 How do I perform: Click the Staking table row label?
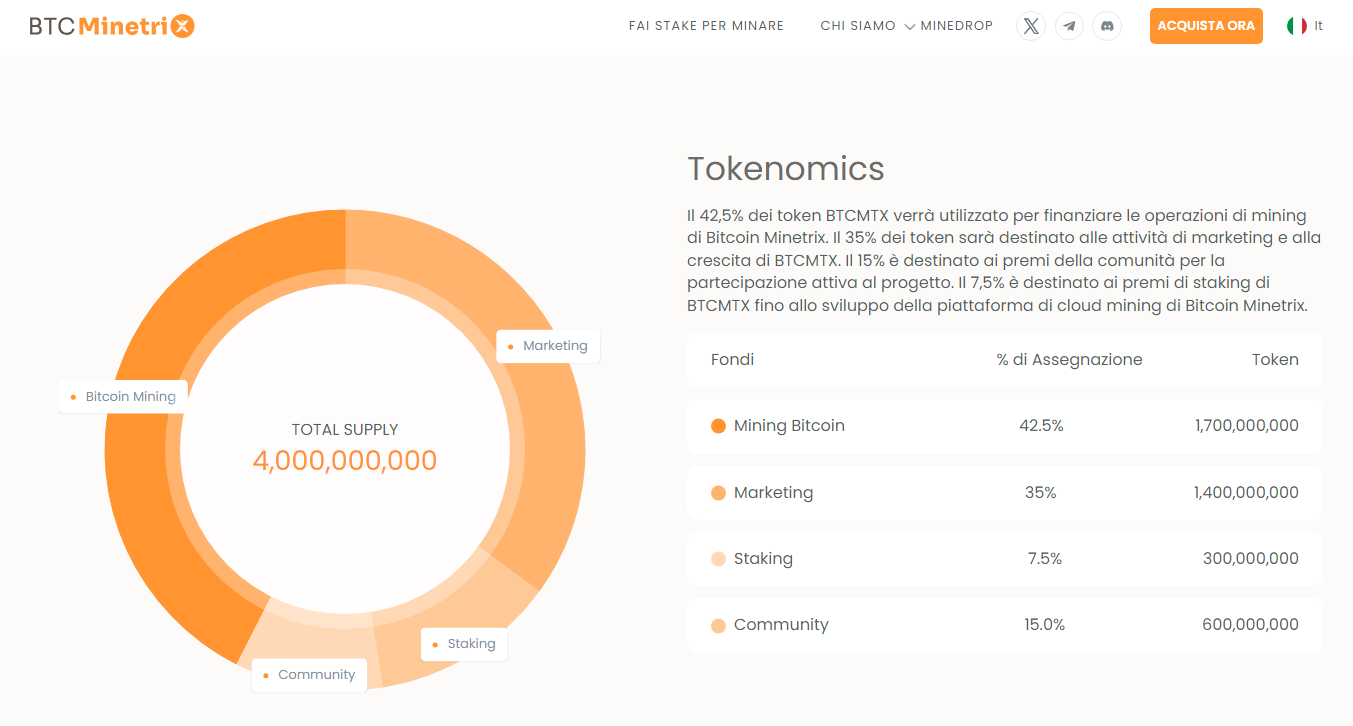(763, 559)
